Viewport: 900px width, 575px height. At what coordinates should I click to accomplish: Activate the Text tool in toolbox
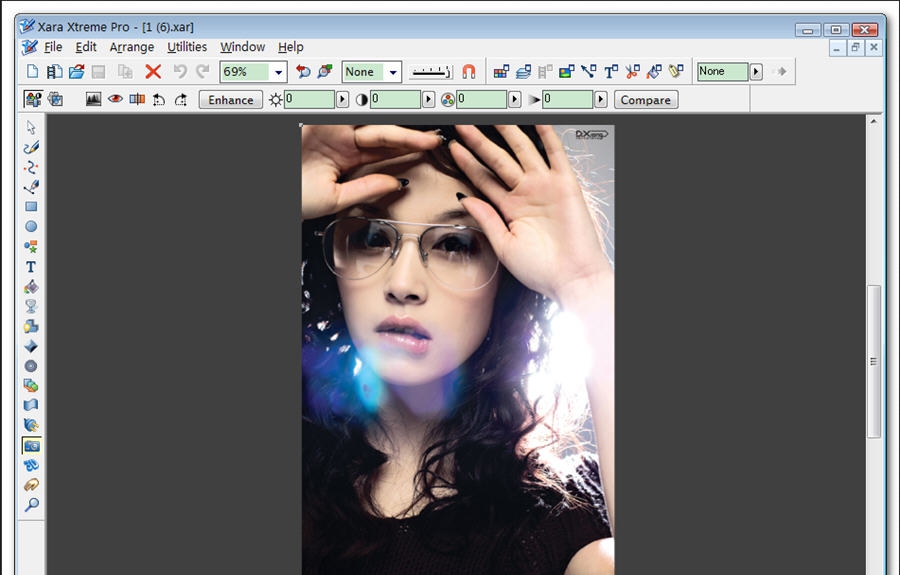(31, 267)
